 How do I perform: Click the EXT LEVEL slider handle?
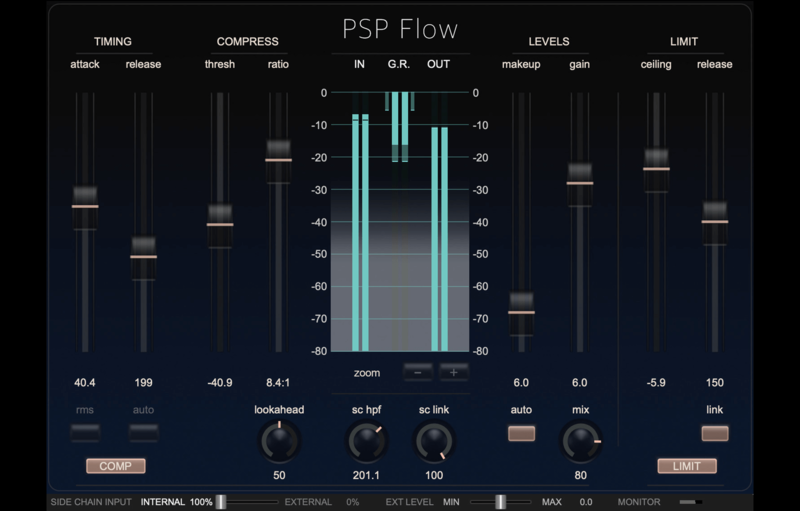(x=501, y=502)
